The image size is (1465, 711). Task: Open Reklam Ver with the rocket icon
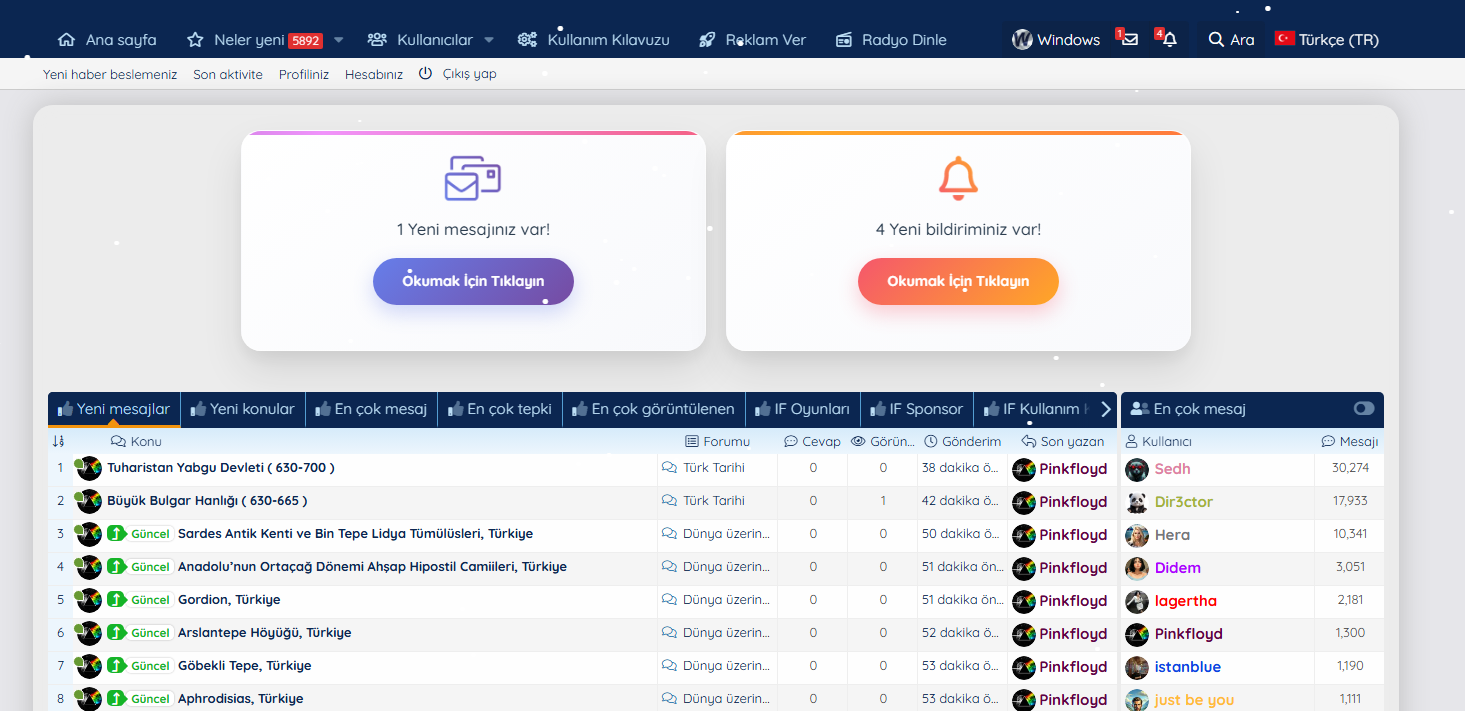tap(707, 40)
